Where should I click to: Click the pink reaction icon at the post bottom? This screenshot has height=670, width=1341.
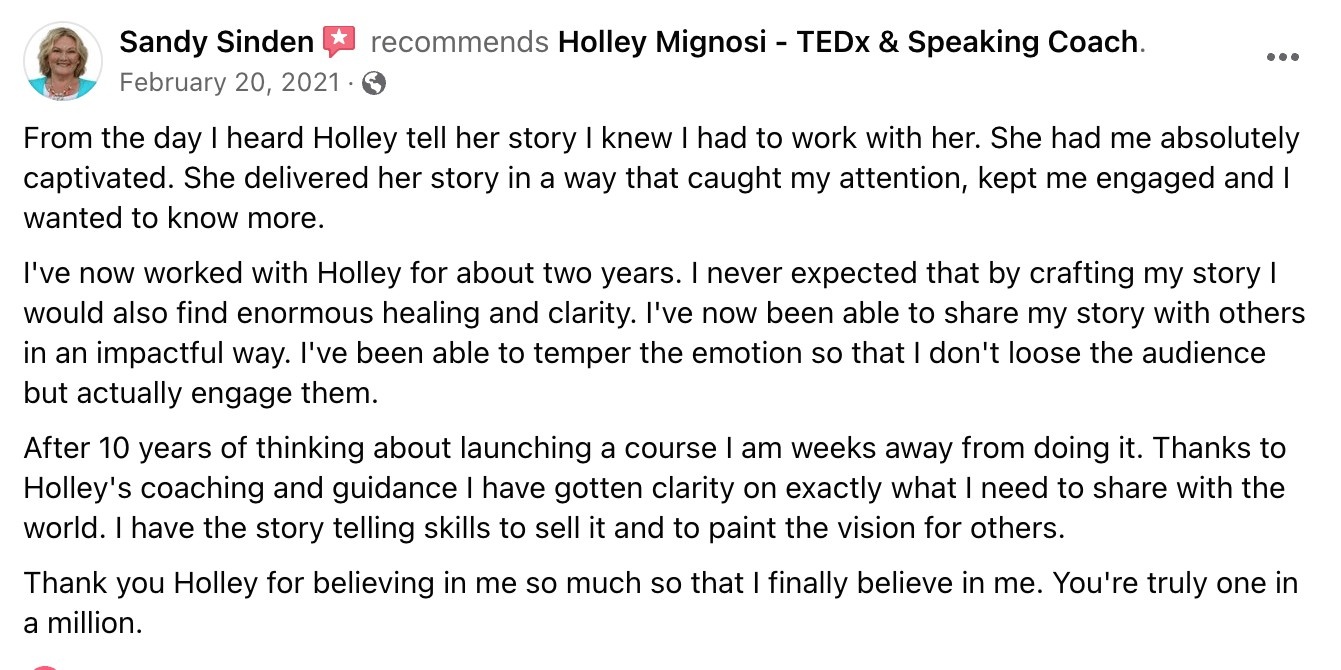pos(40,666)
